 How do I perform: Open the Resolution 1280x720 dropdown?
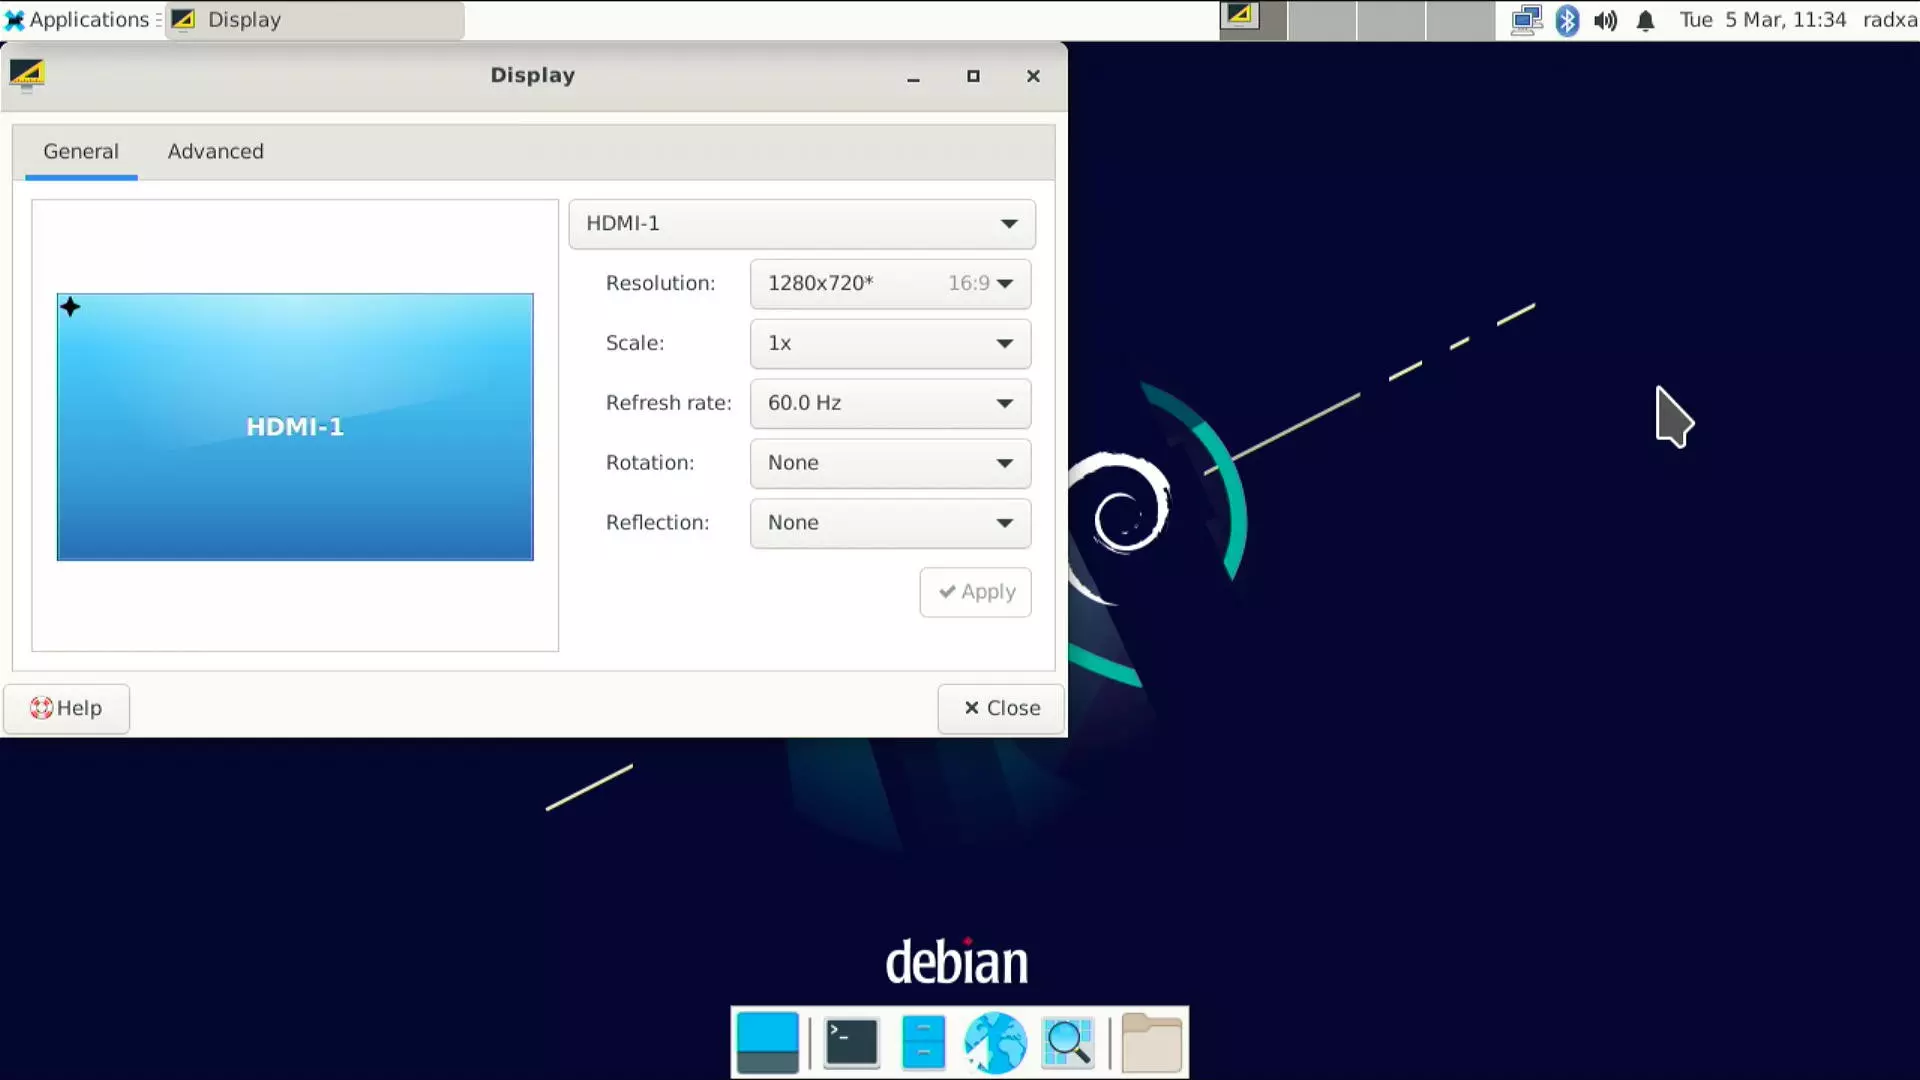point(890,284)
